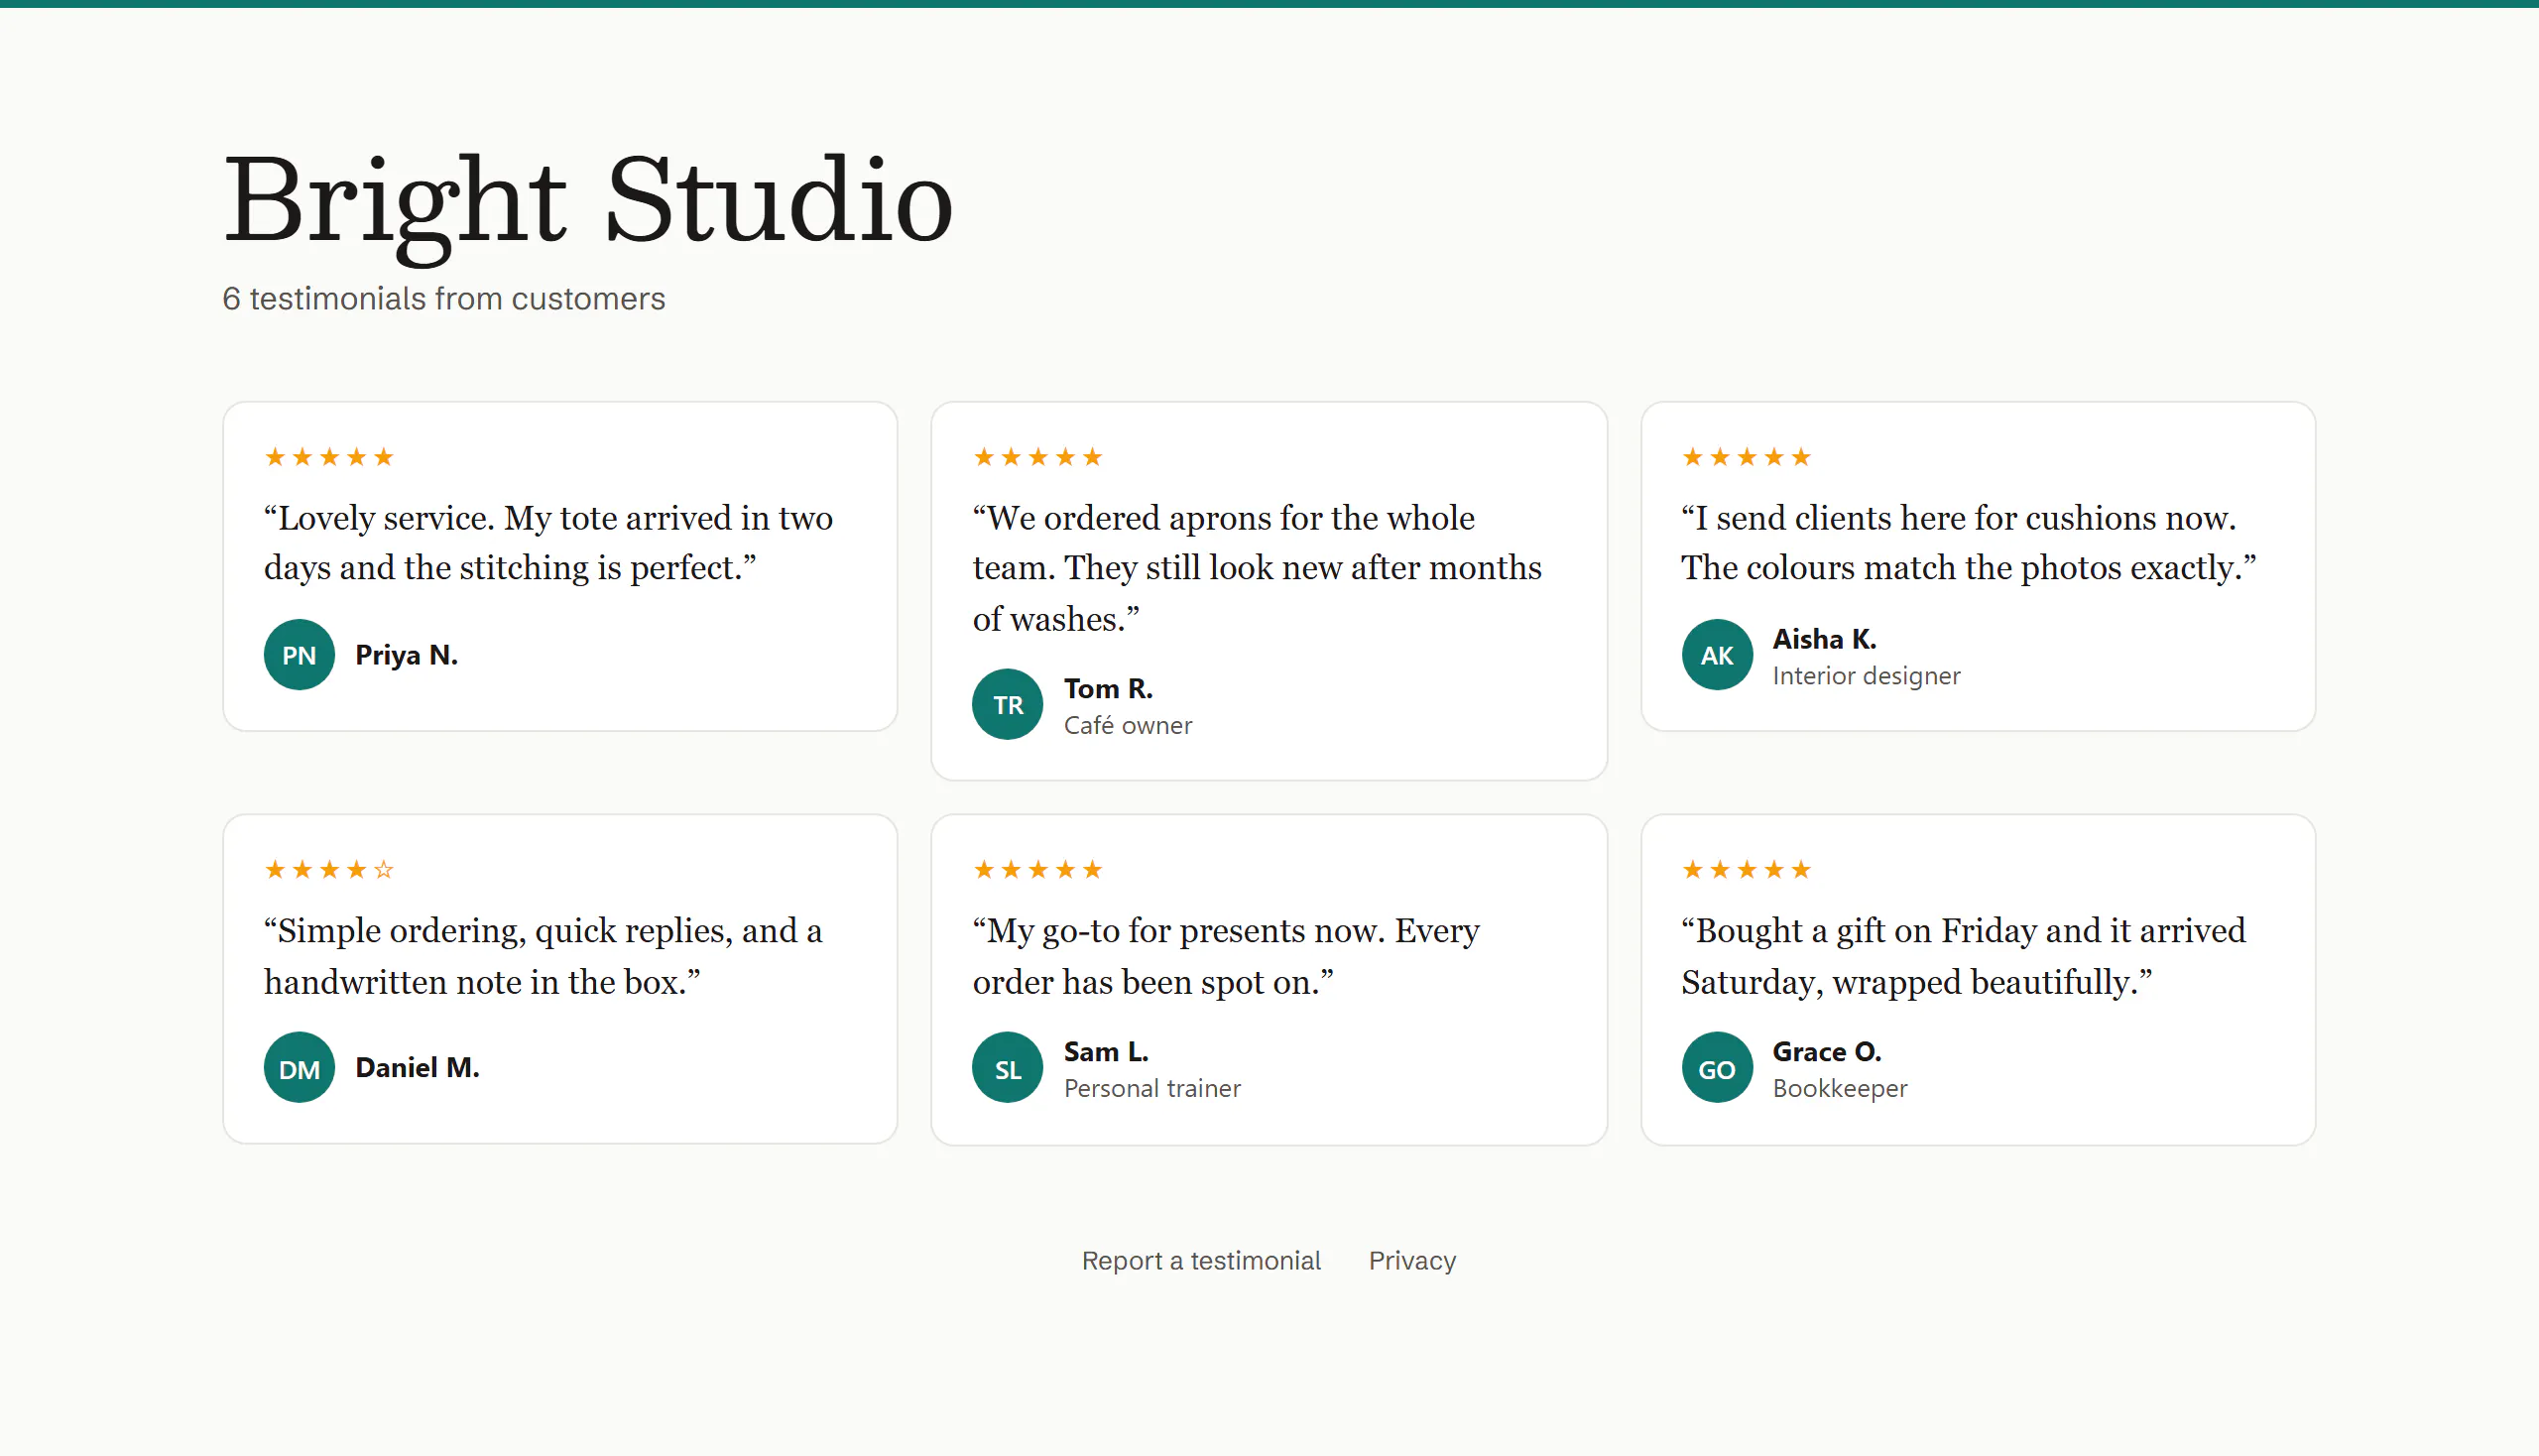Click star rating on Sam L.'s card

pos(1038,869)
